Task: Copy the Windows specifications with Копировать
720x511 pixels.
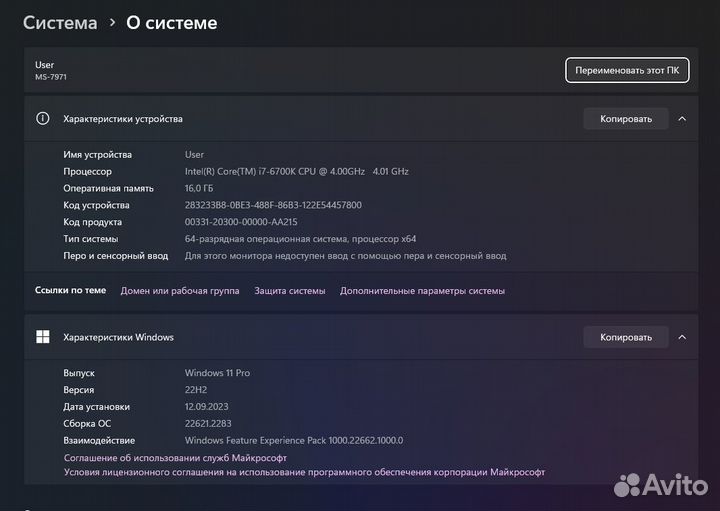Action: (626, 337)
